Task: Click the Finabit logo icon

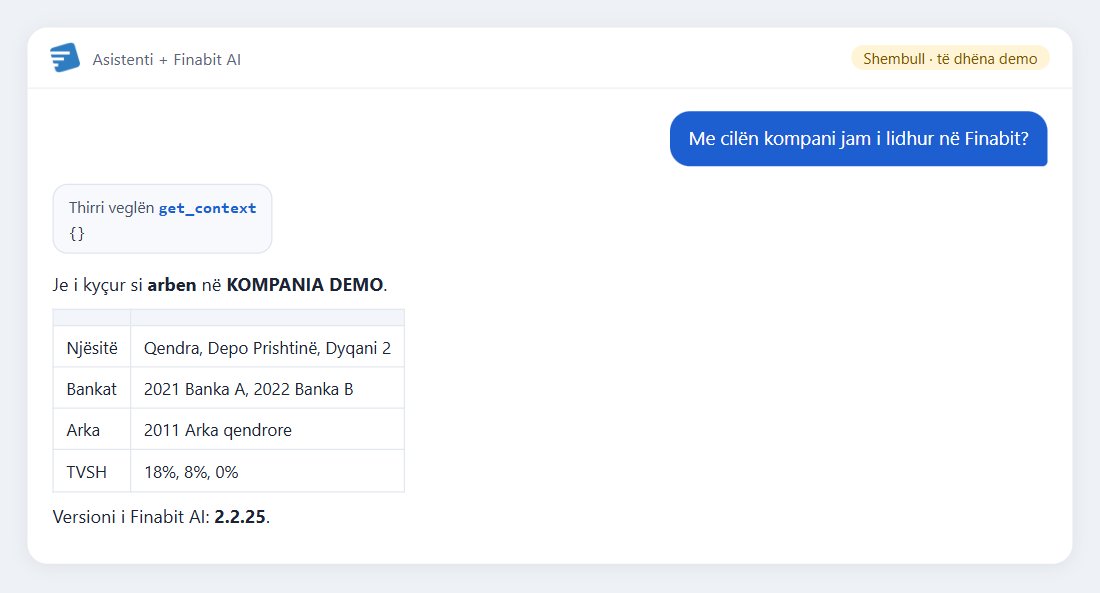Action: pos(65,58)
